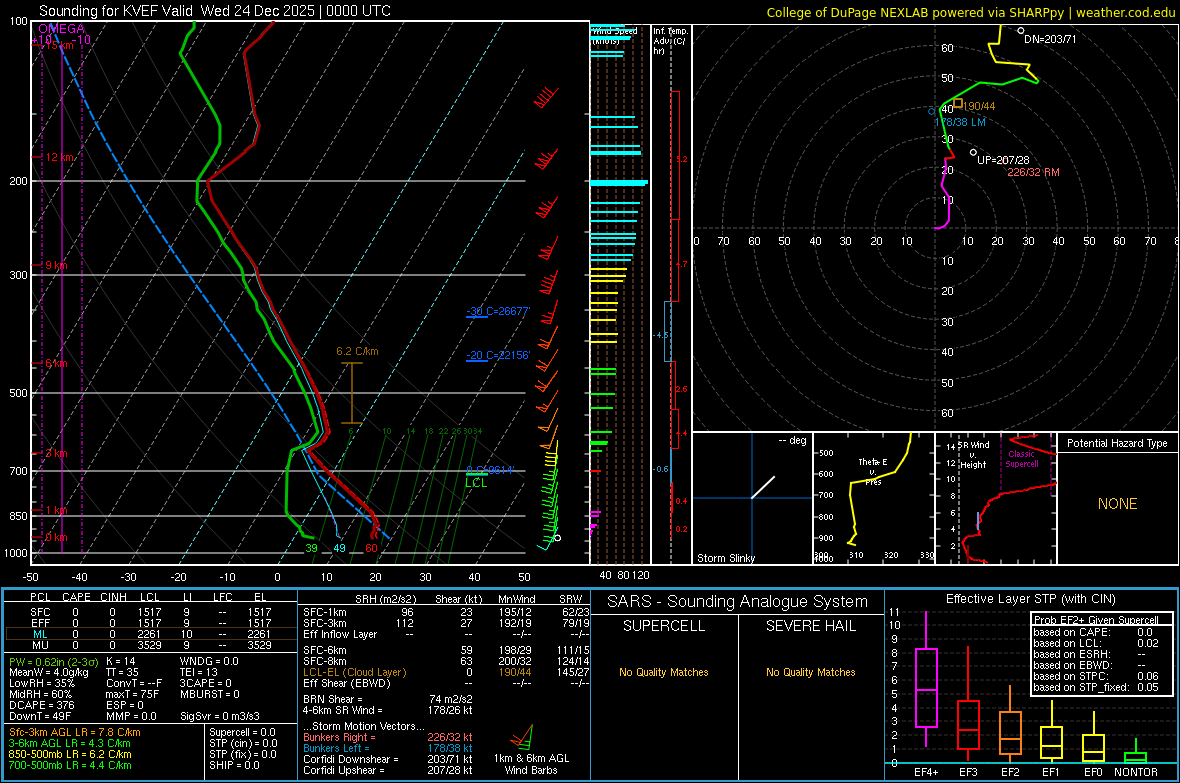Click the '178/38 LM' left-mover label
This screenshot has height=783, width=1180.
point(960,122)
